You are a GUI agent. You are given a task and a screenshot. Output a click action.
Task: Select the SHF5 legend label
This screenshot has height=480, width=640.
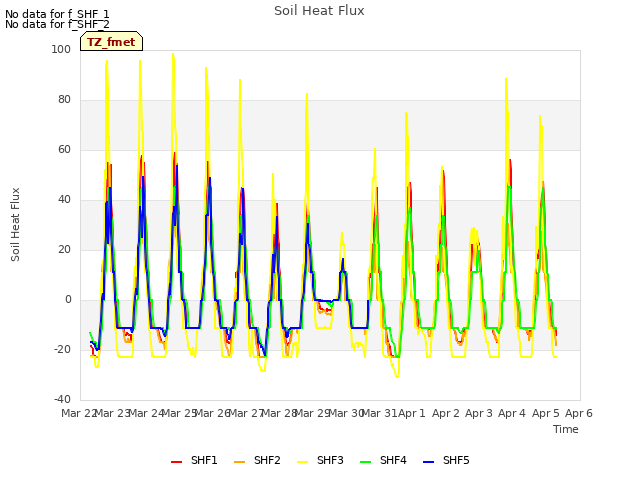[x=456, y=460]
